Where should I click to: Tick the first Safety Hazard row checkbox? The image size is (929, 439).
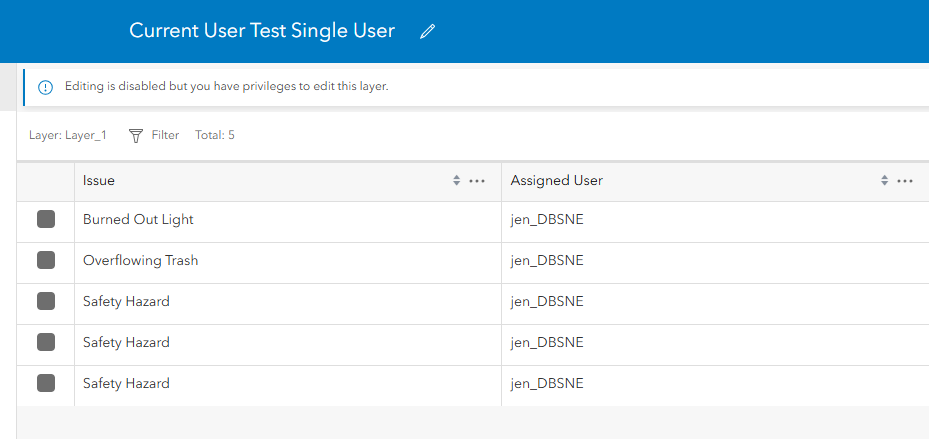[x=46, y=302]
